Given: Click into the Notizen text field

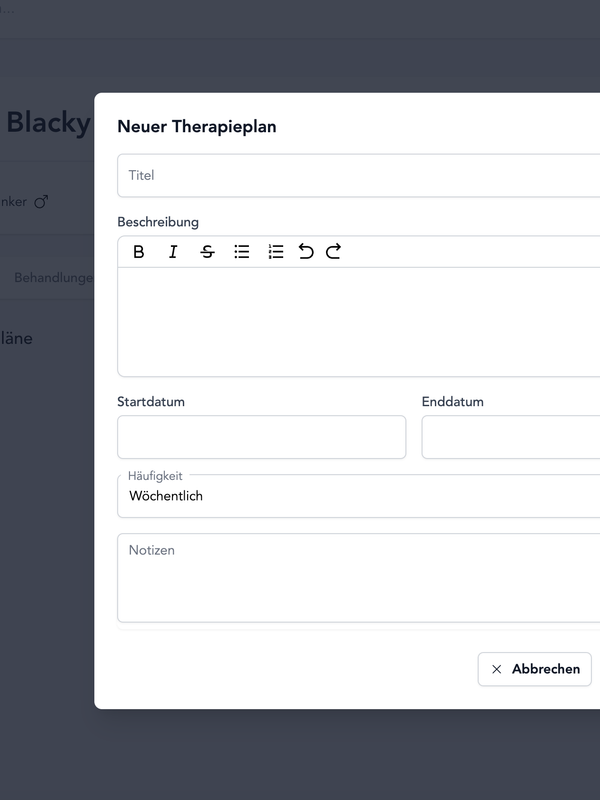Looking at the screenshot, I should pos(359,578).
